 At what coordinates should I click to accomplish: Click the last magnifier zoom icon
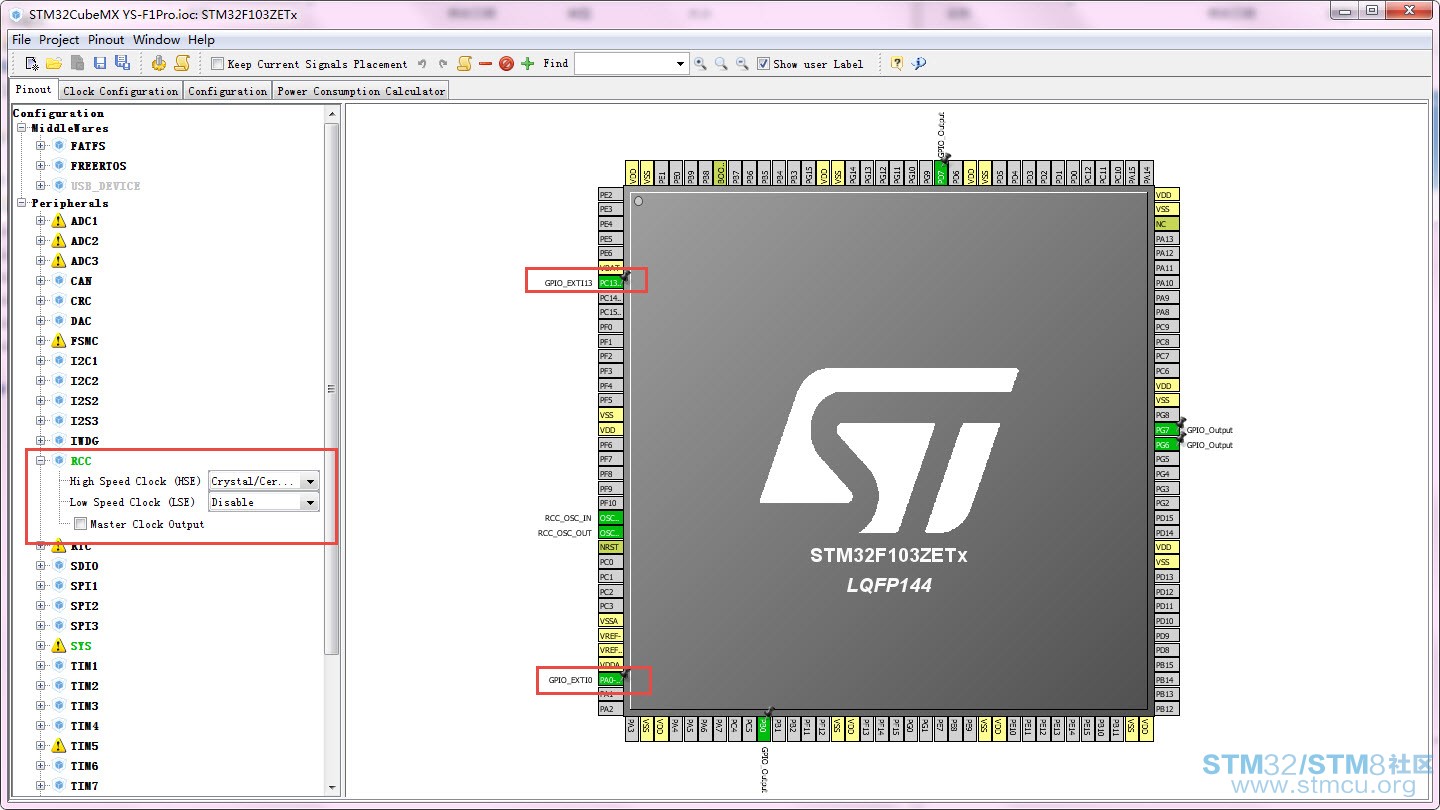(742, 64)
